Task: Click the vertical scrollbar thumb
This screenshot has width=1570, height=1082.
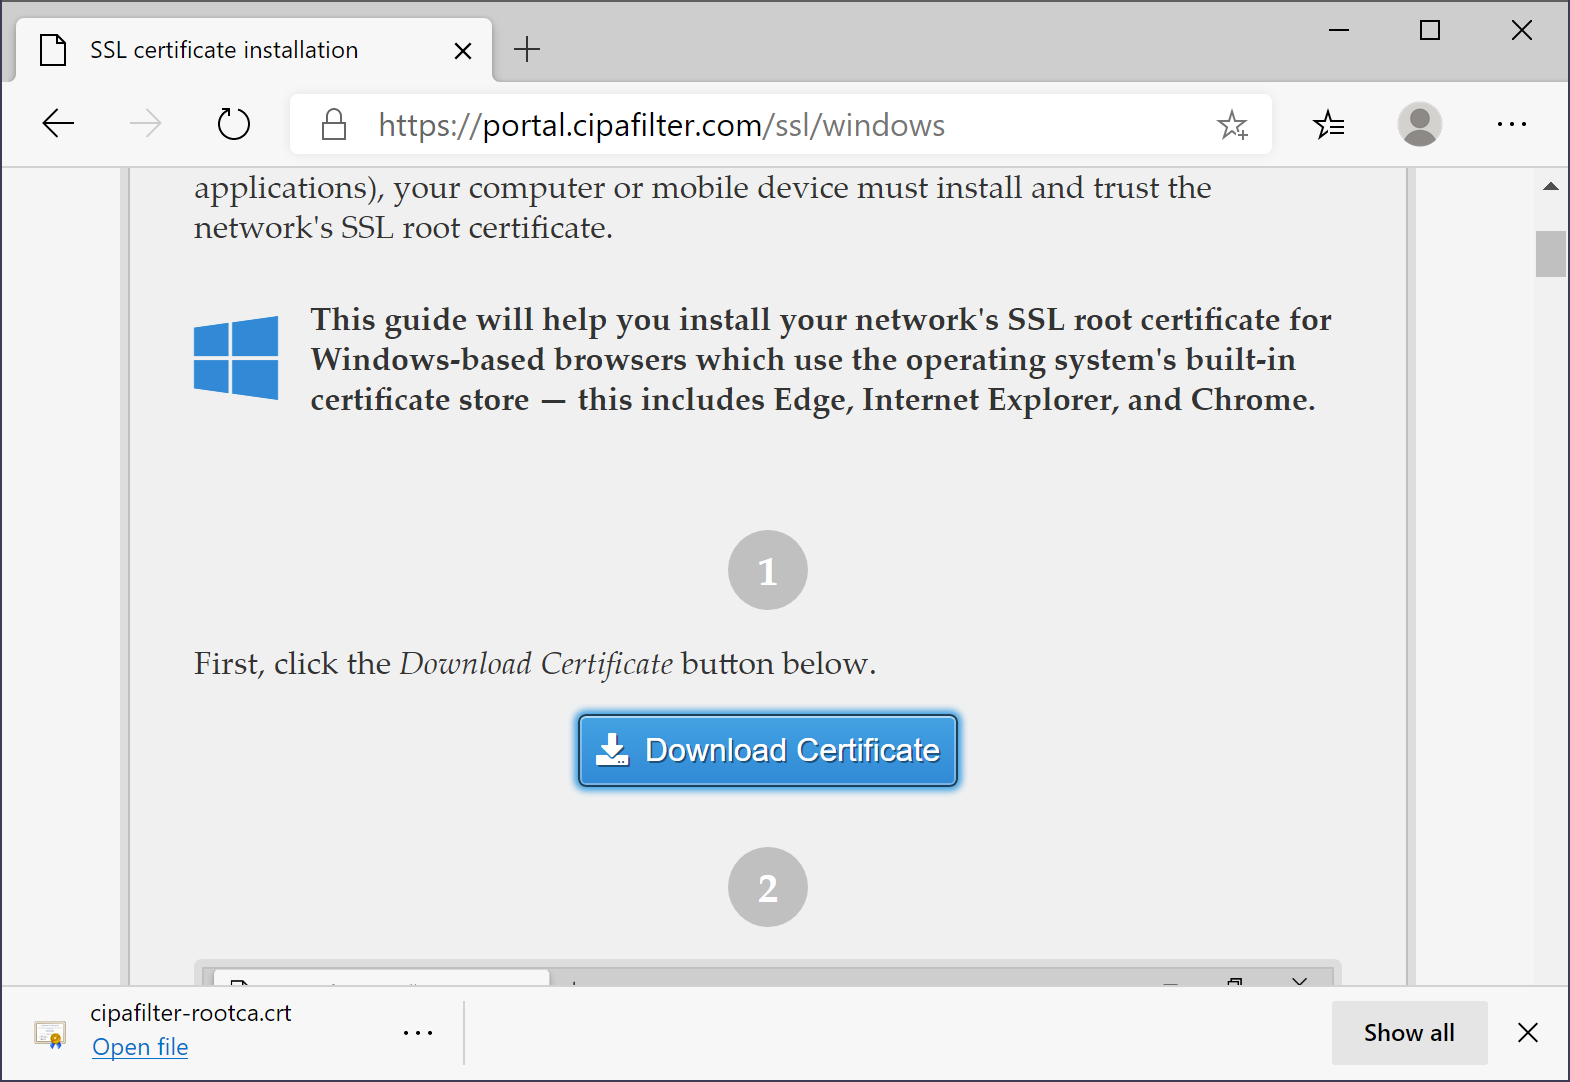Action: 1551,253
